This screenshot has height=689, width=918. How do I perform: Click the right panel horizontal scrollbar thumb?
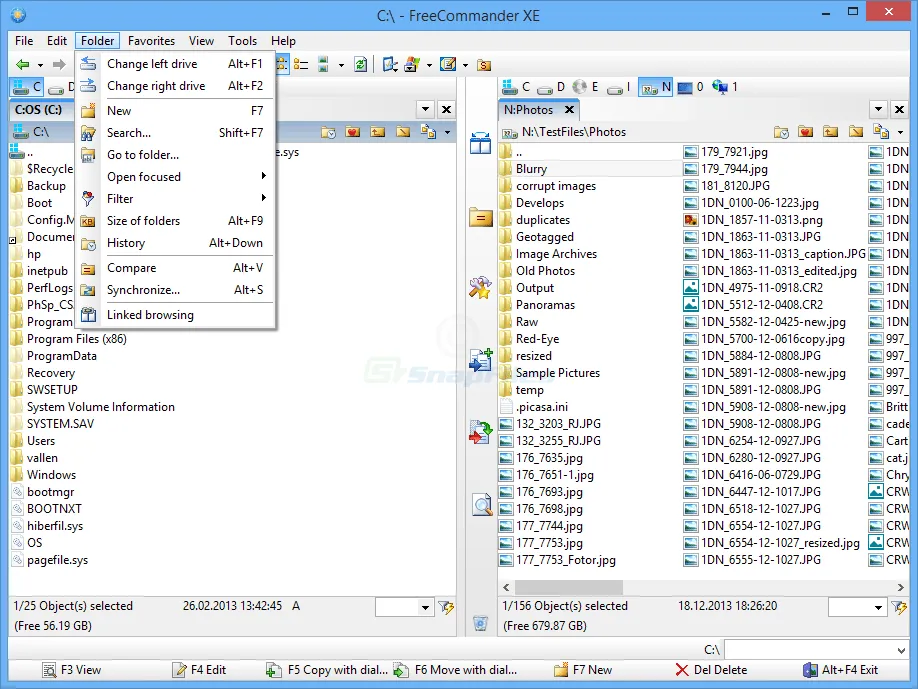[568, 587]
